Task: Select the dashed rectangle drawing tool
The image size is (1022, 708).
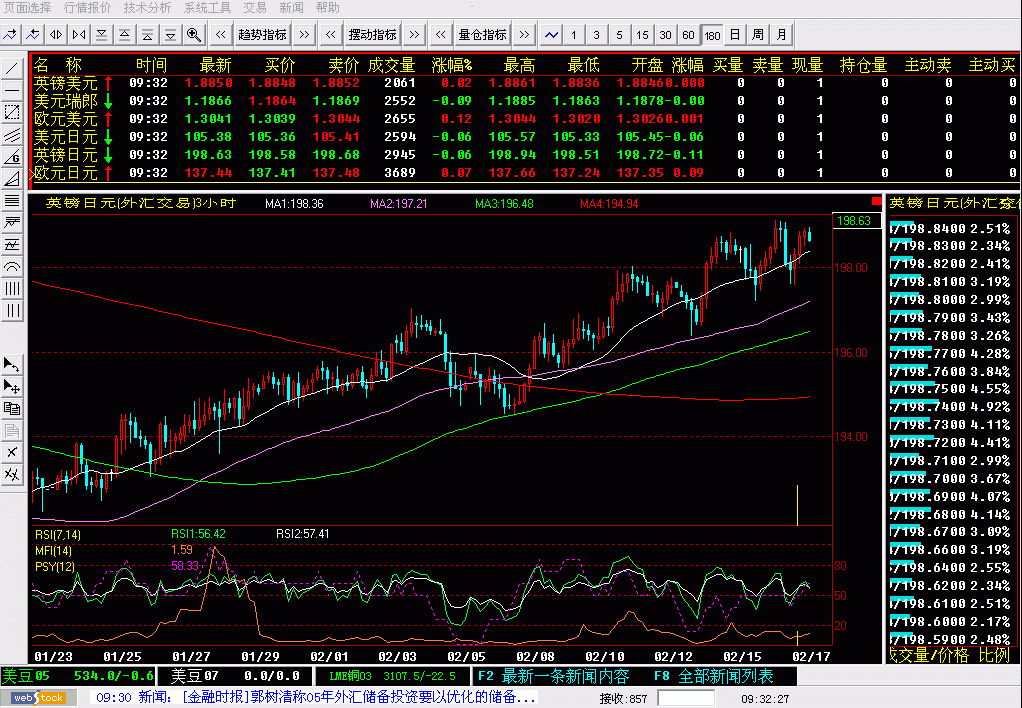Action: [12, 112]
